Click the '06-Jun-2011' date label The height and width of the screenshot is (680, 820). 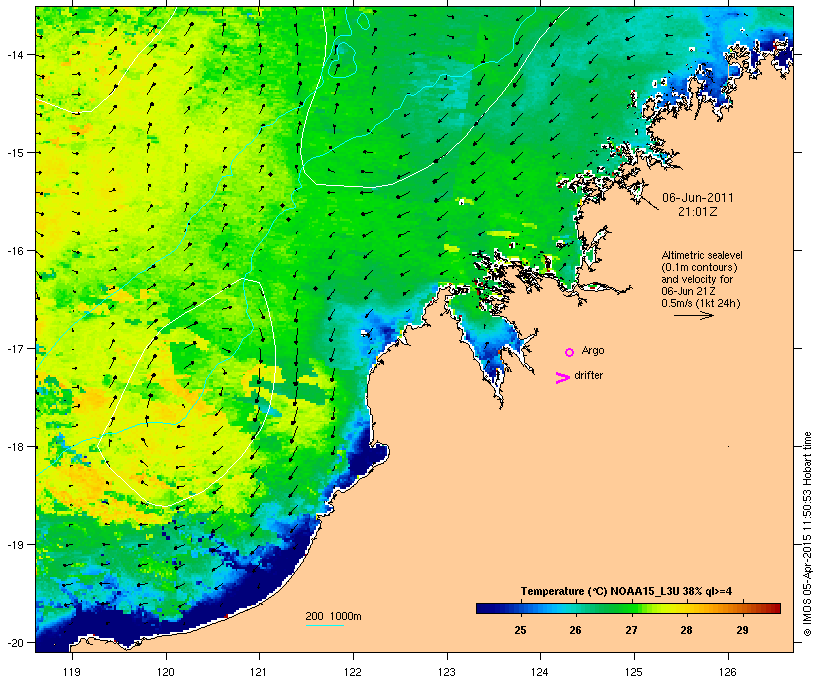pyautogui.click(x=698, y=198)
